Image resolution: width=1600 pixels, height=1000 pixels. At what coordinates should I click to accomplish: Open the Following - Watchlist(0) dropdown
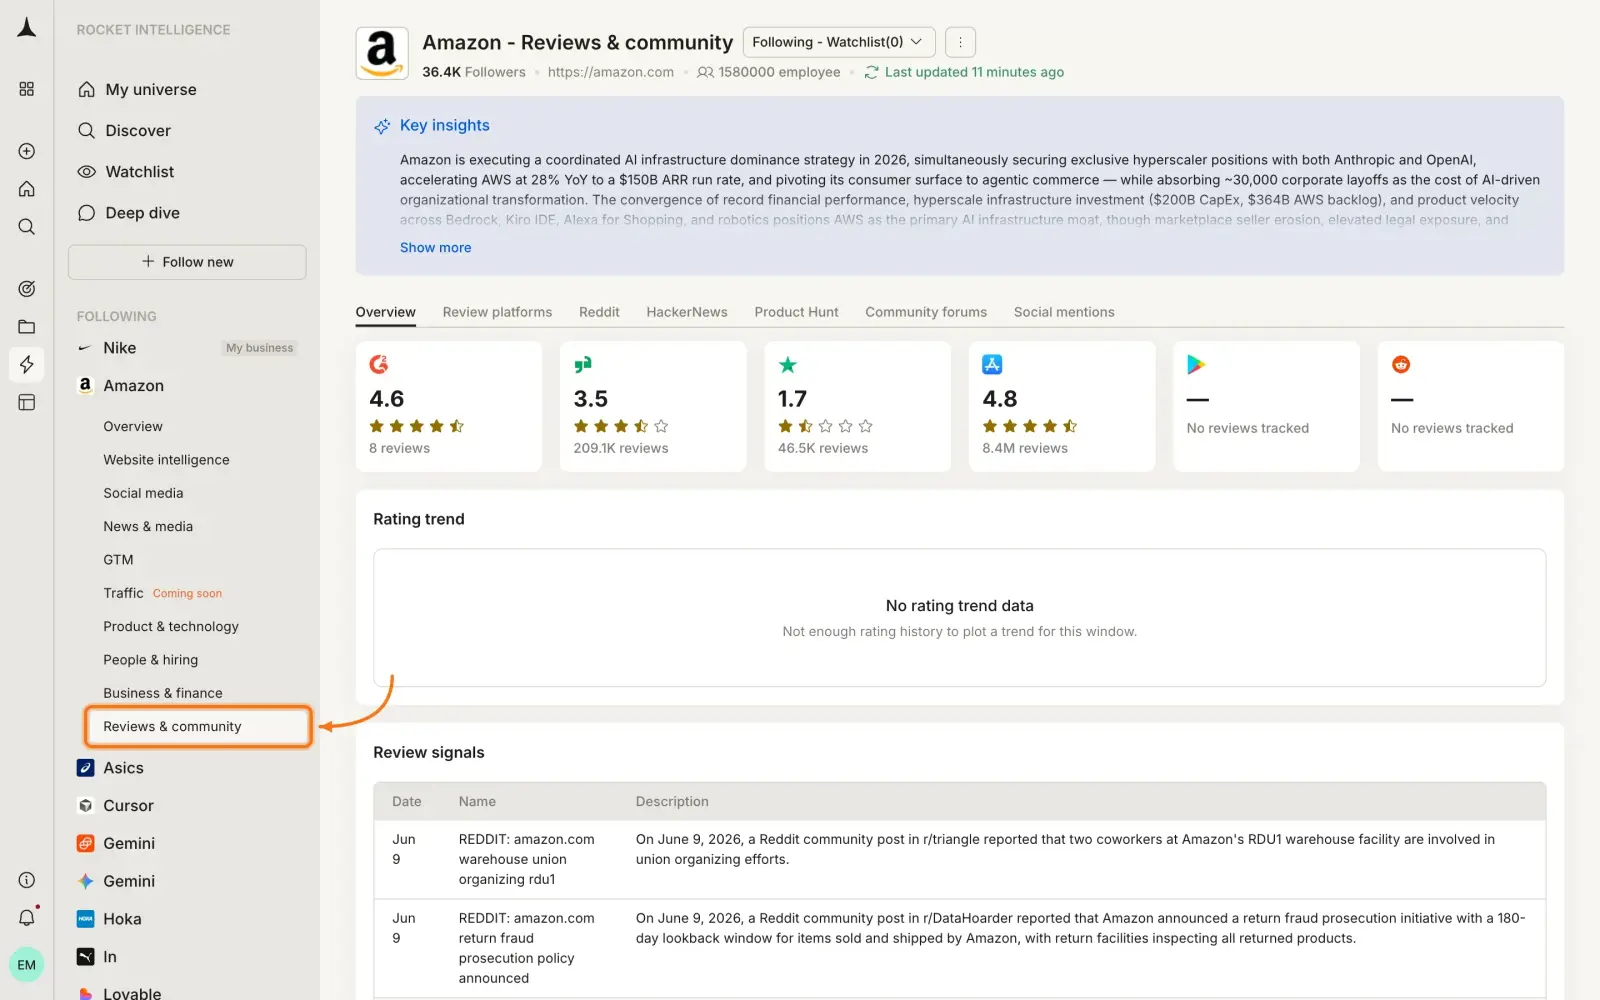pos(839,42)
